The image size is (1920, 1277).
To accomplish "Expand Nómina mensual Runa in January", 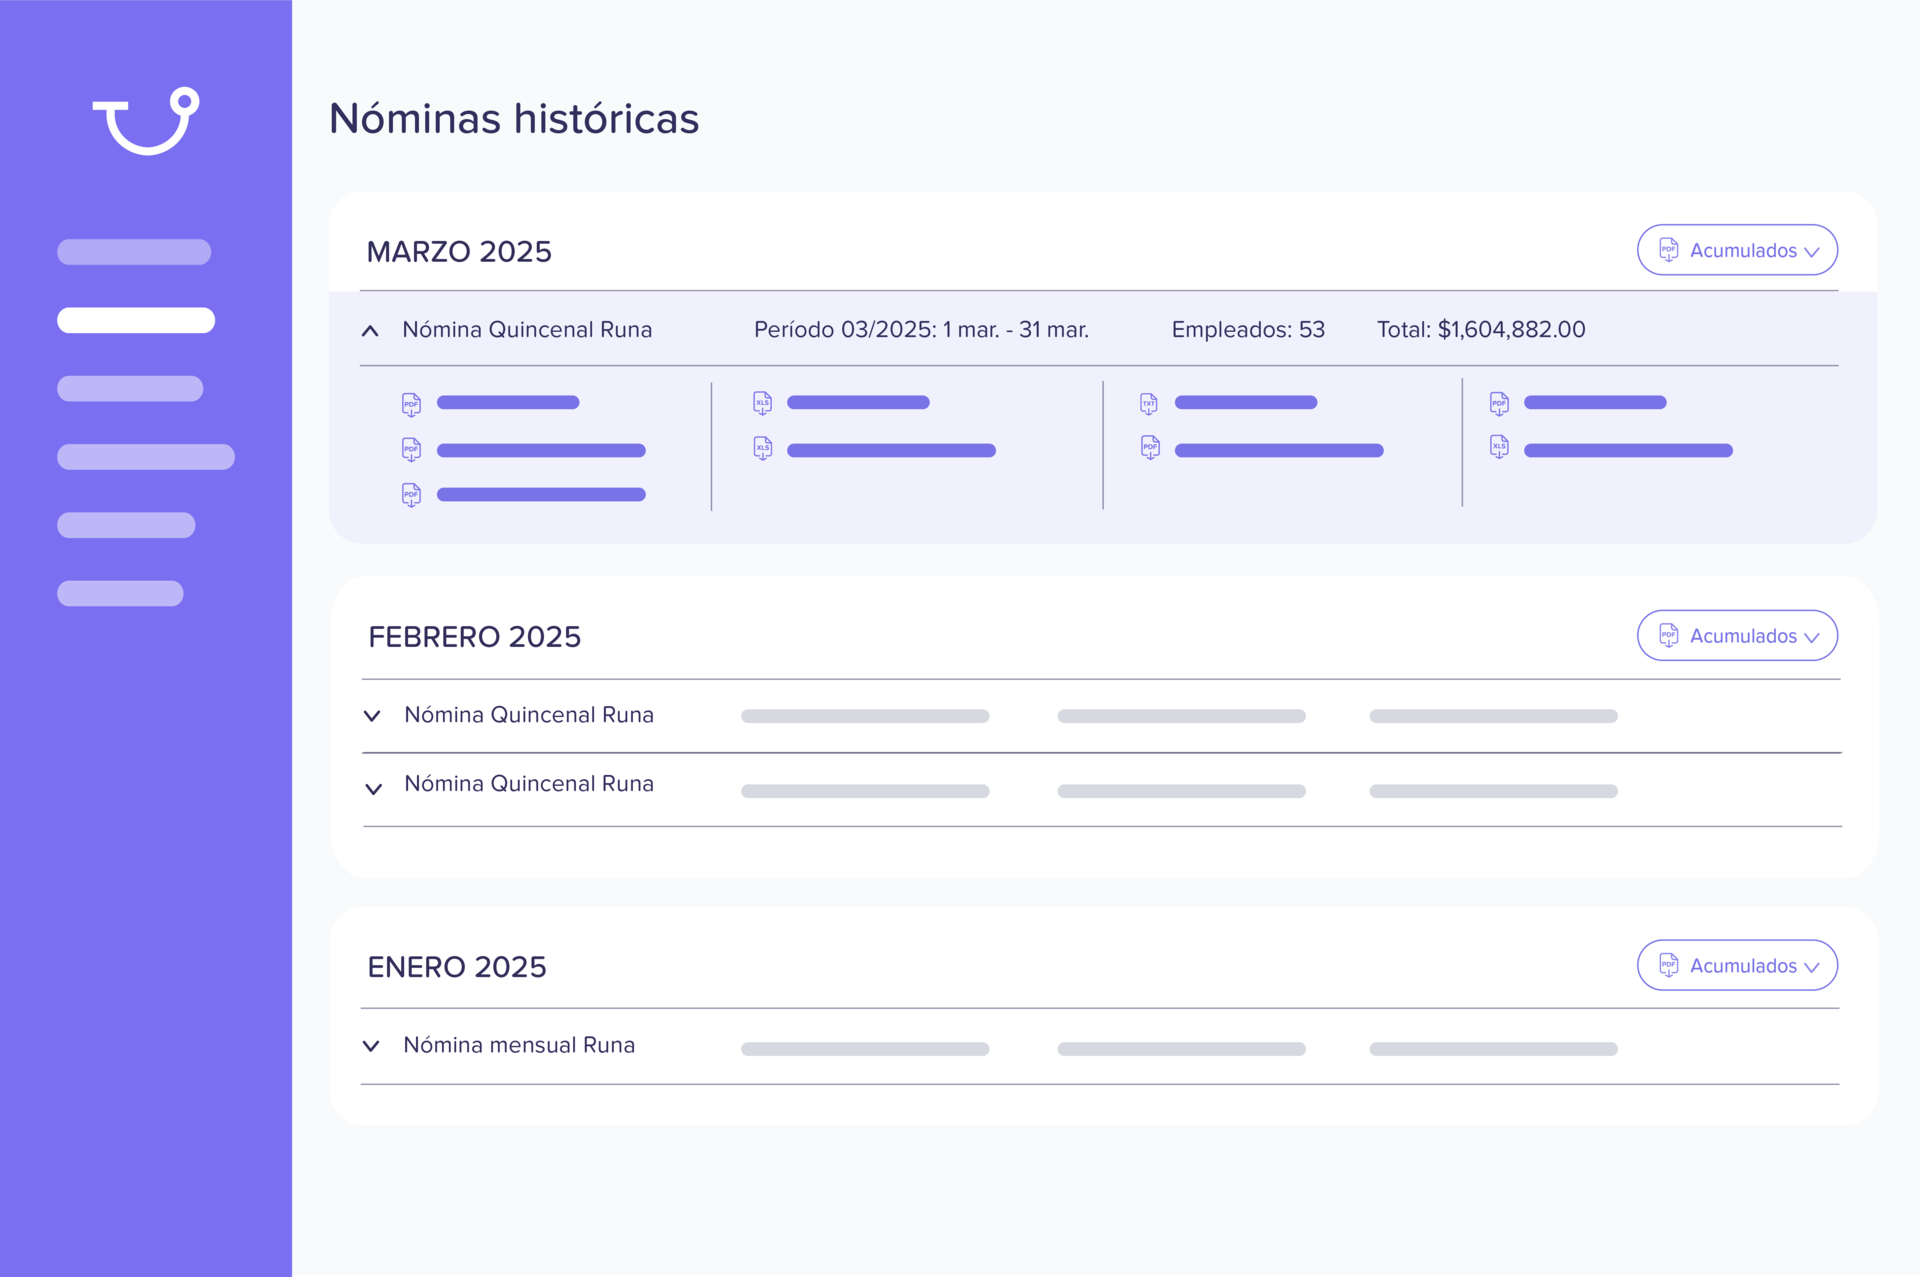I will coord(371,1046).
